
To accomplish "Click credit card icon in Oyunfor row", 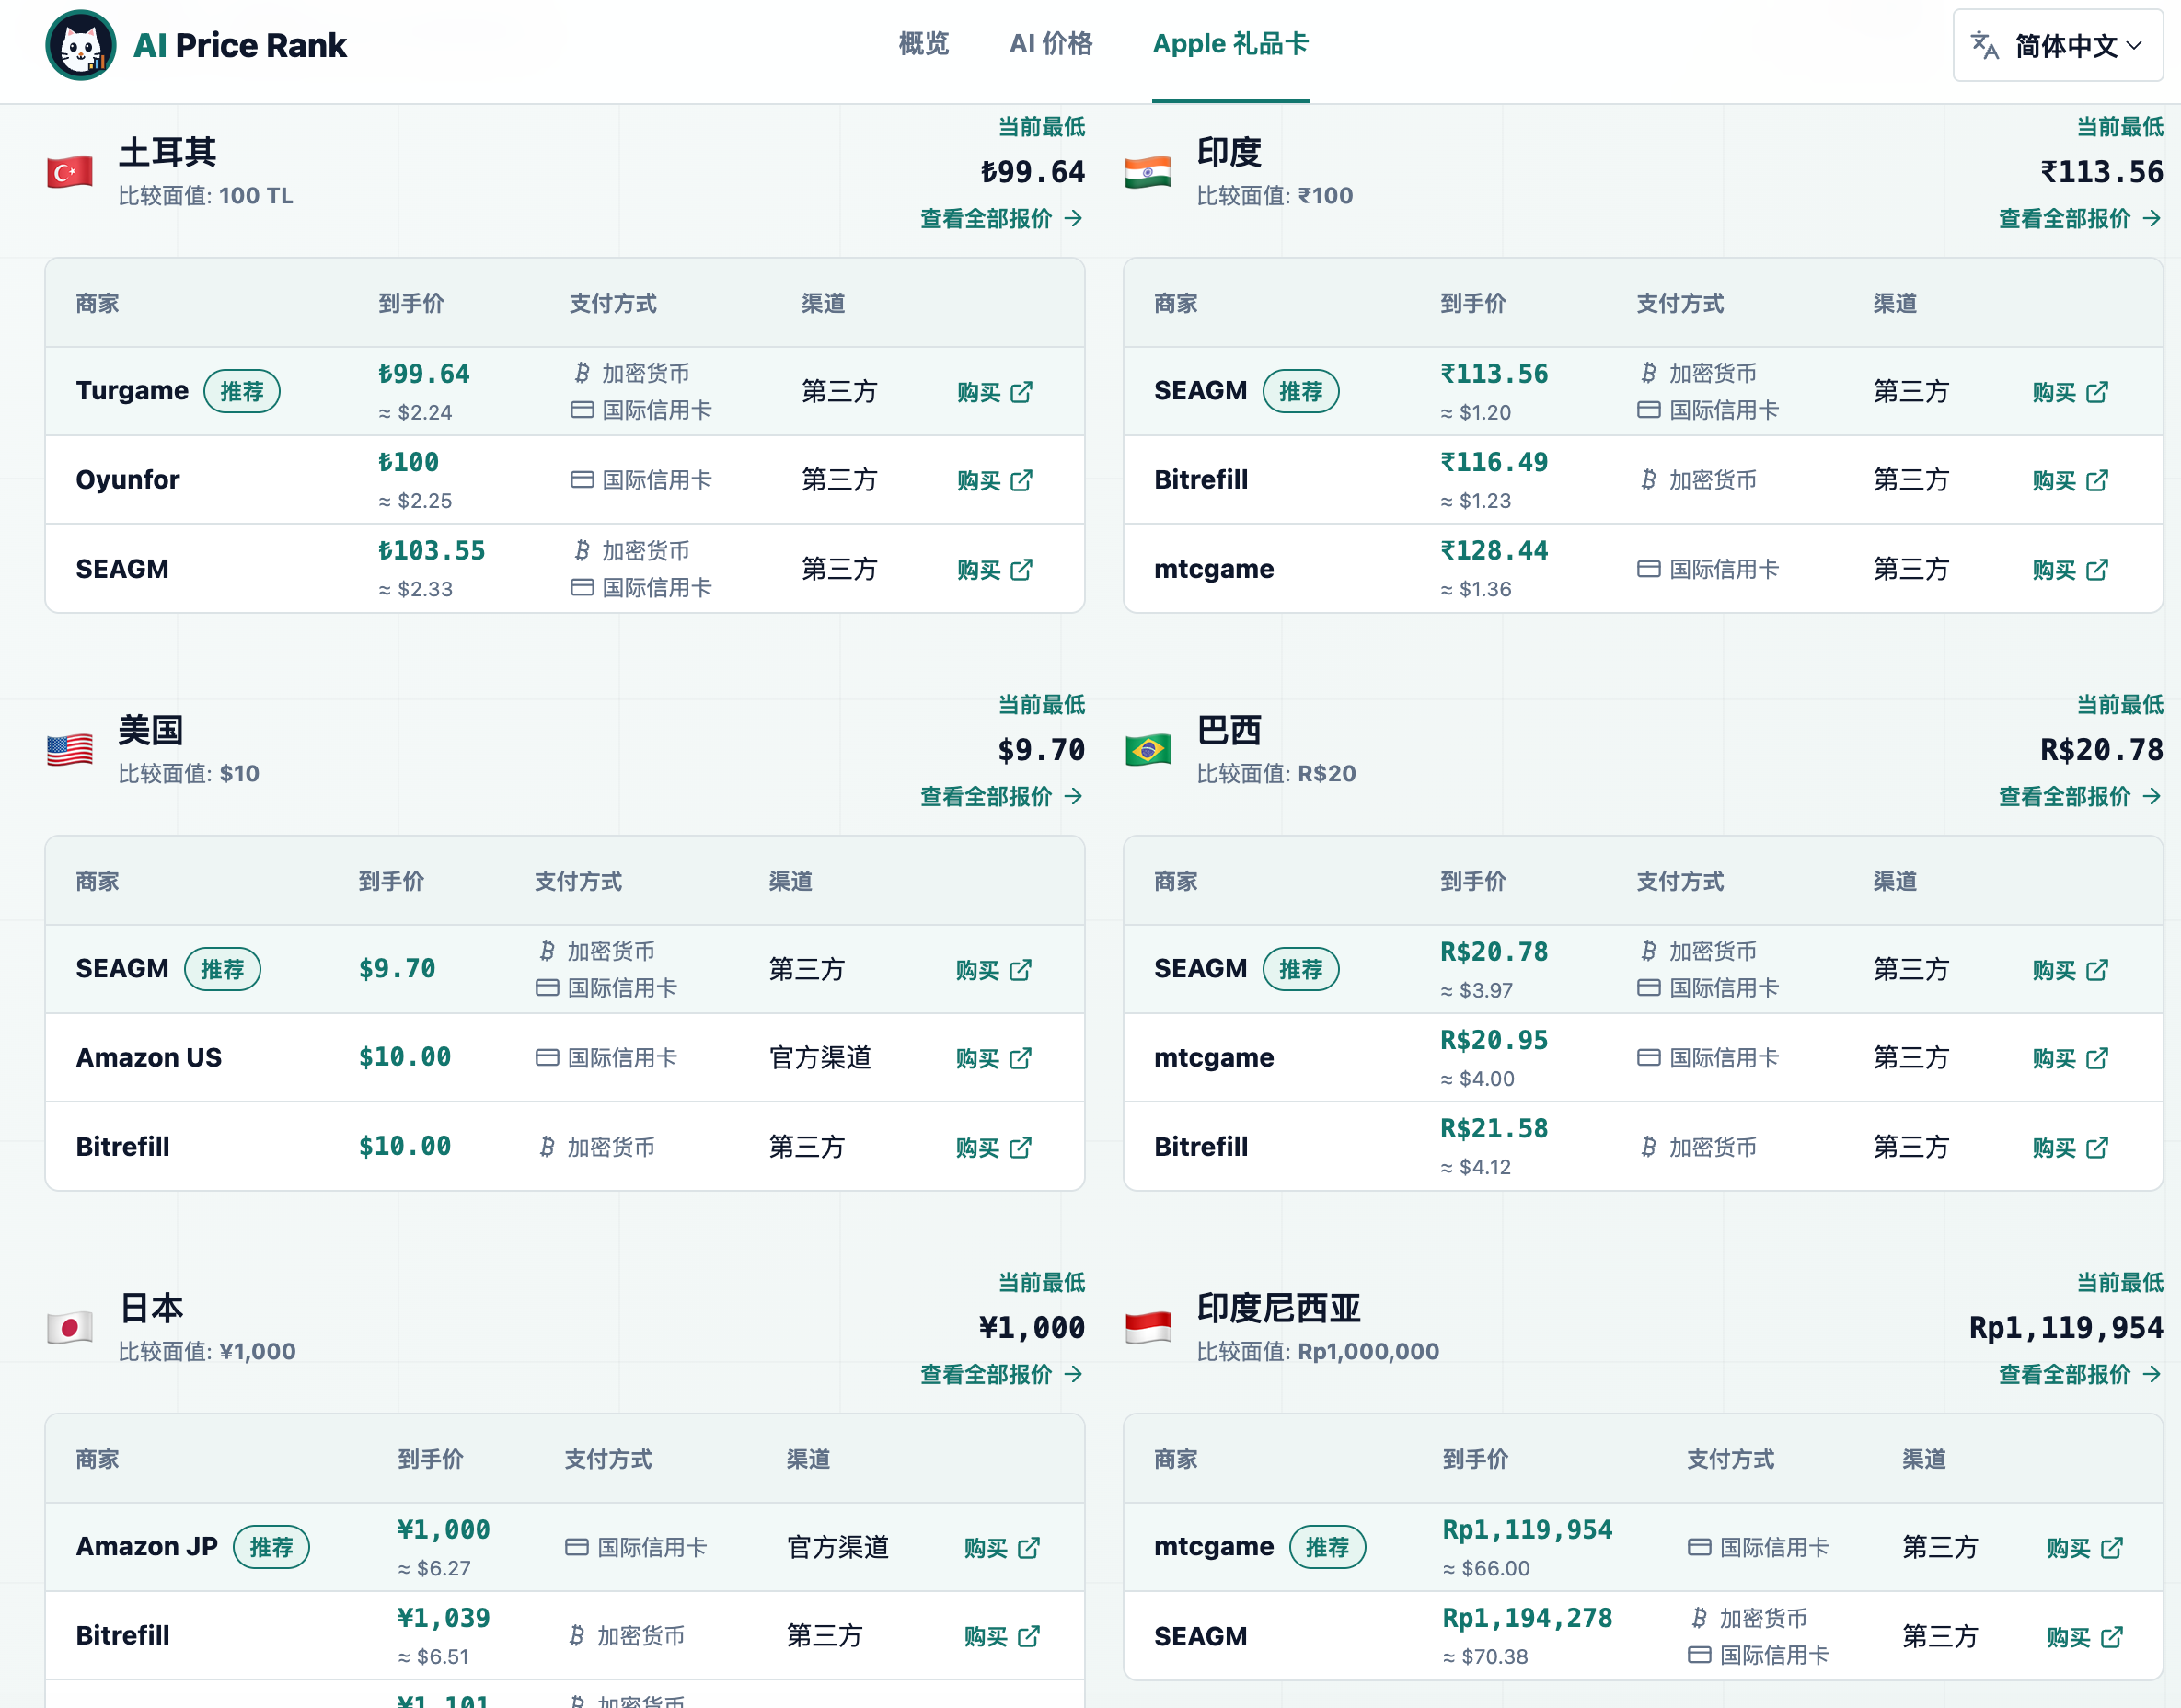I will 582,480.
